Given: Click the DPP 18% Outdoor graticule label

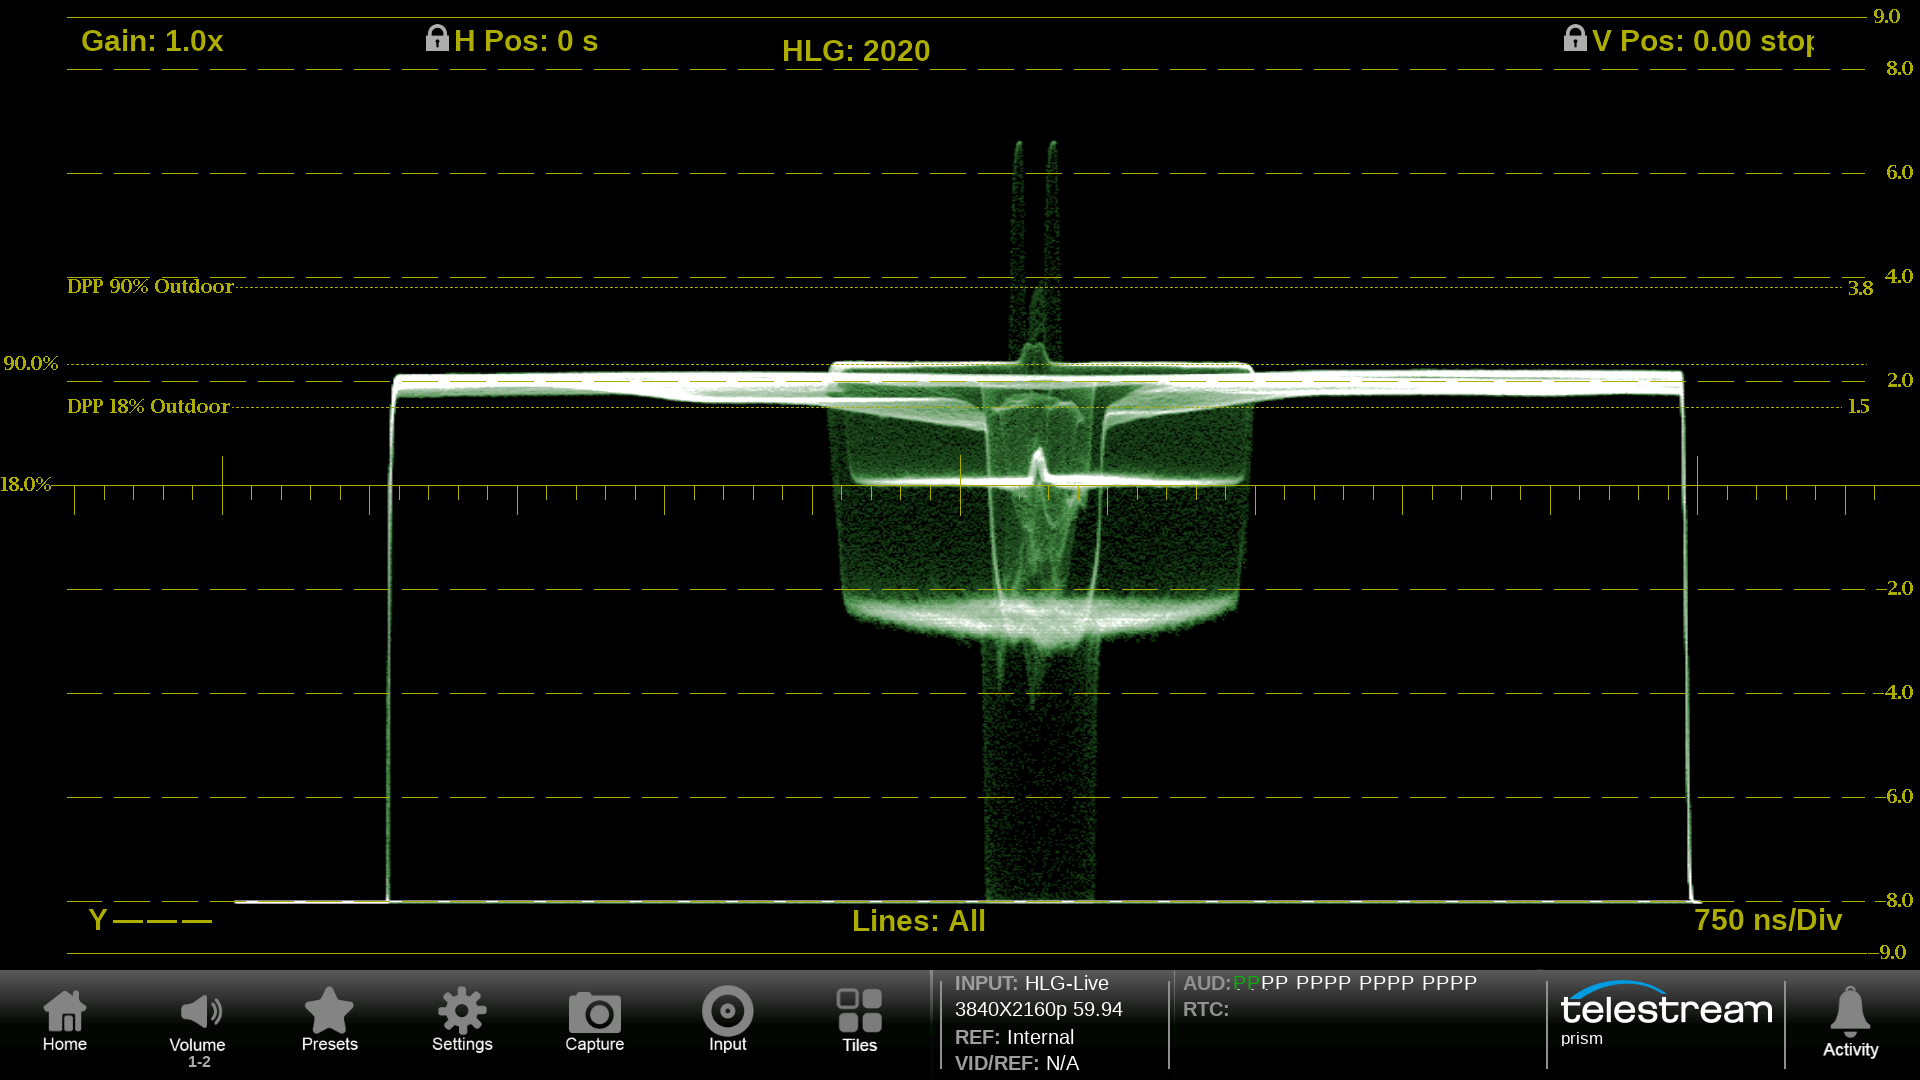Looking at the screenshot, I should click(148, 407).
